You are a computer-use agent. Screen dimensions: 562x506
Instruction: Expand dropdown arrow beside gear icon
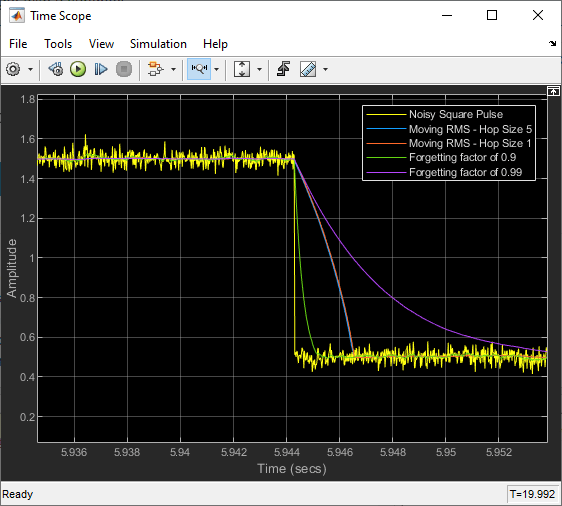[30, 70]
